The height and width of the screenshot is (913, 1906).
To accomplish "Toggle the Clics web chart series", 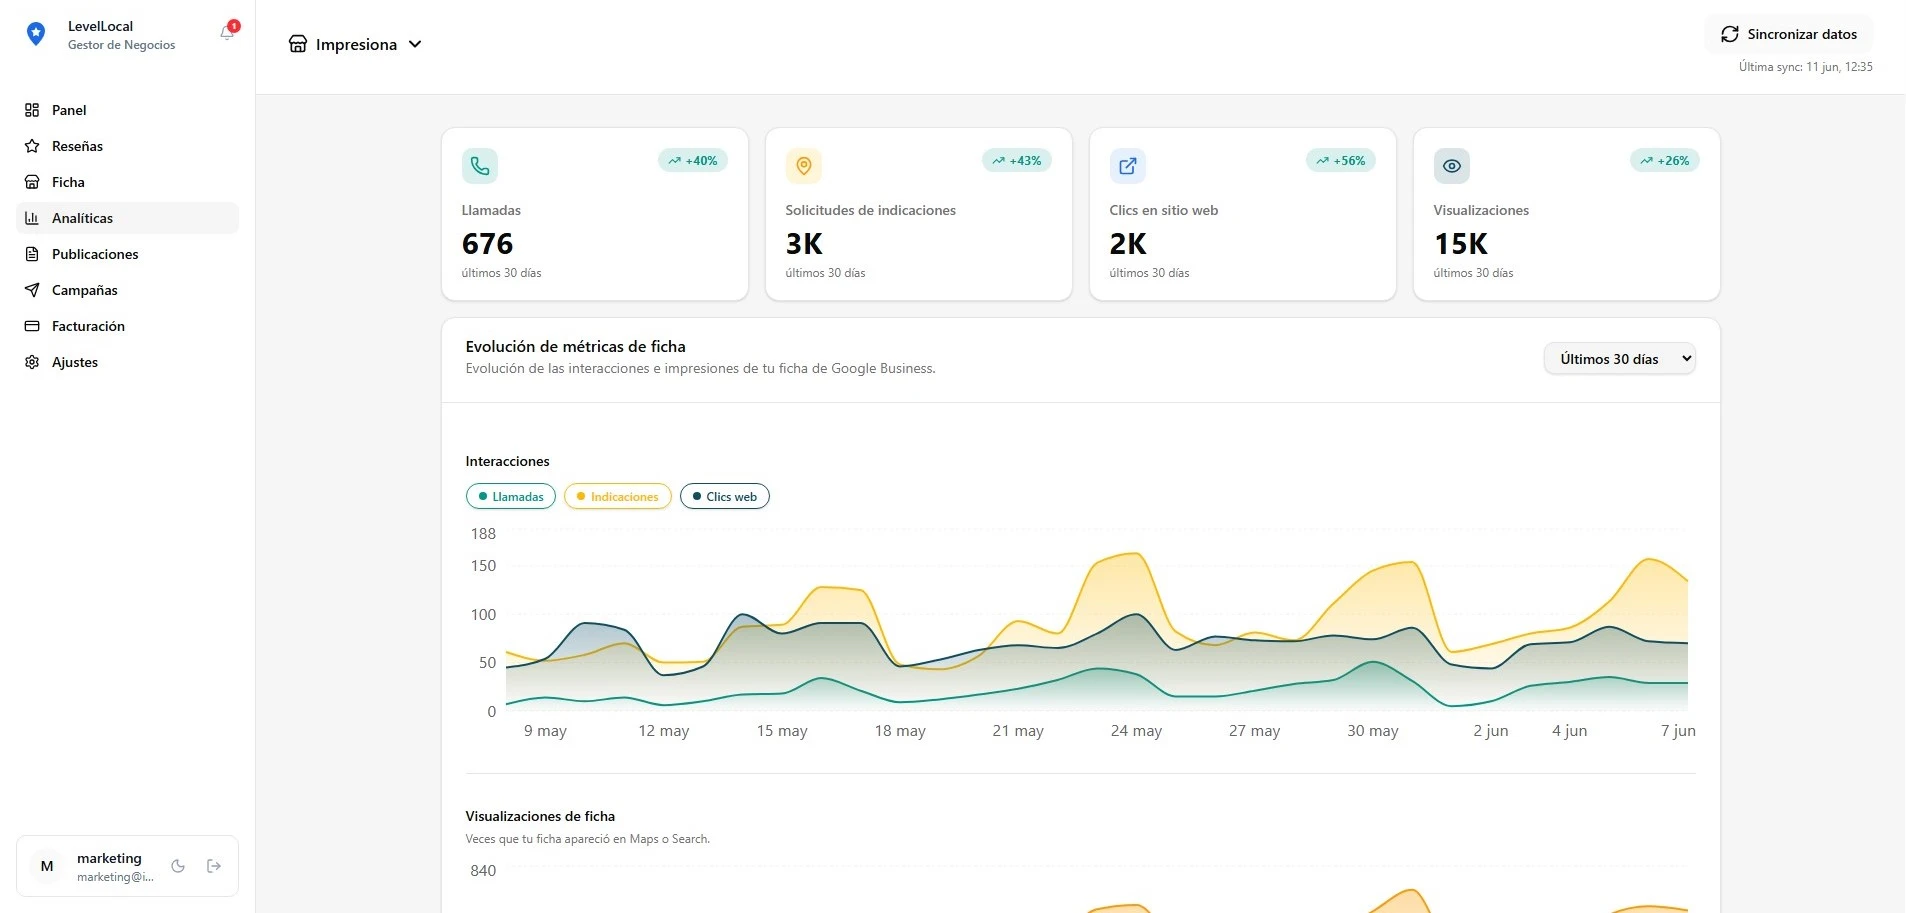I will [x=725, y=497].
